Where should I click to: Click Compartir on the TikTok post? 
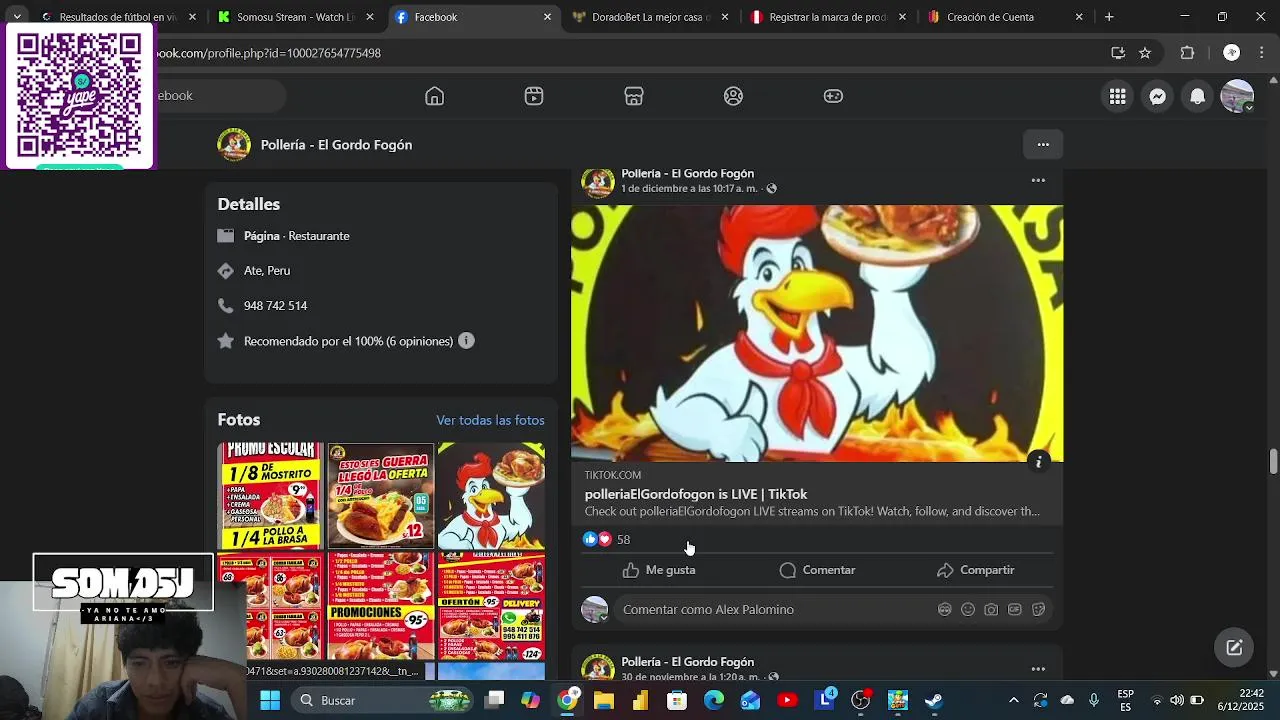click(x=975, y=570)
